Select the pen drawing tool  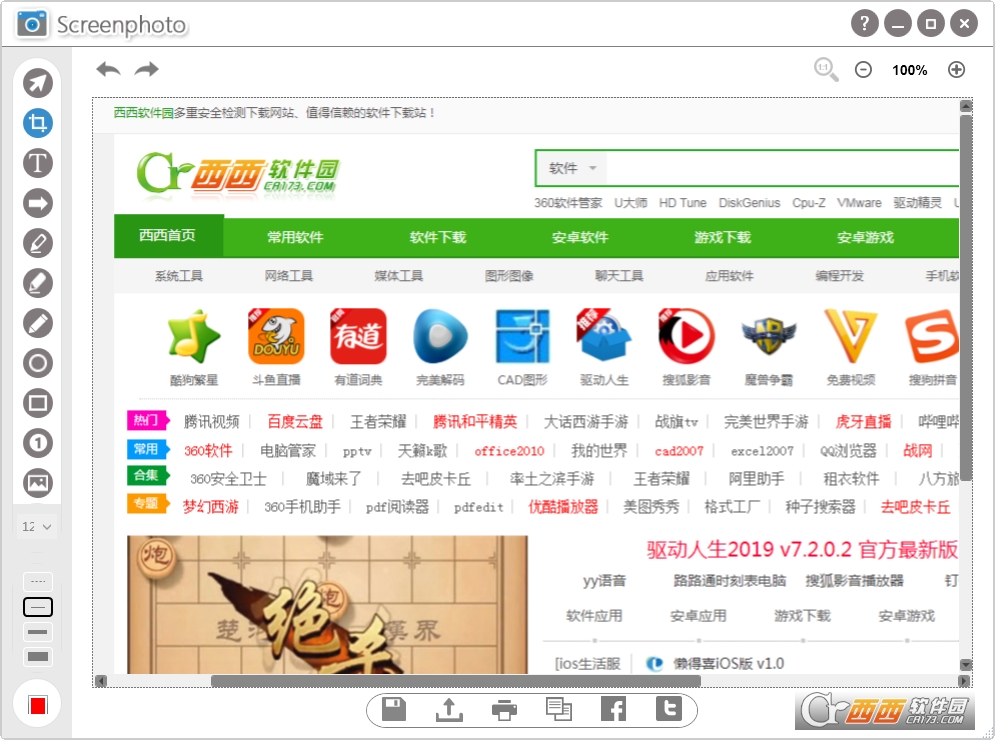(x=37, y=243)
